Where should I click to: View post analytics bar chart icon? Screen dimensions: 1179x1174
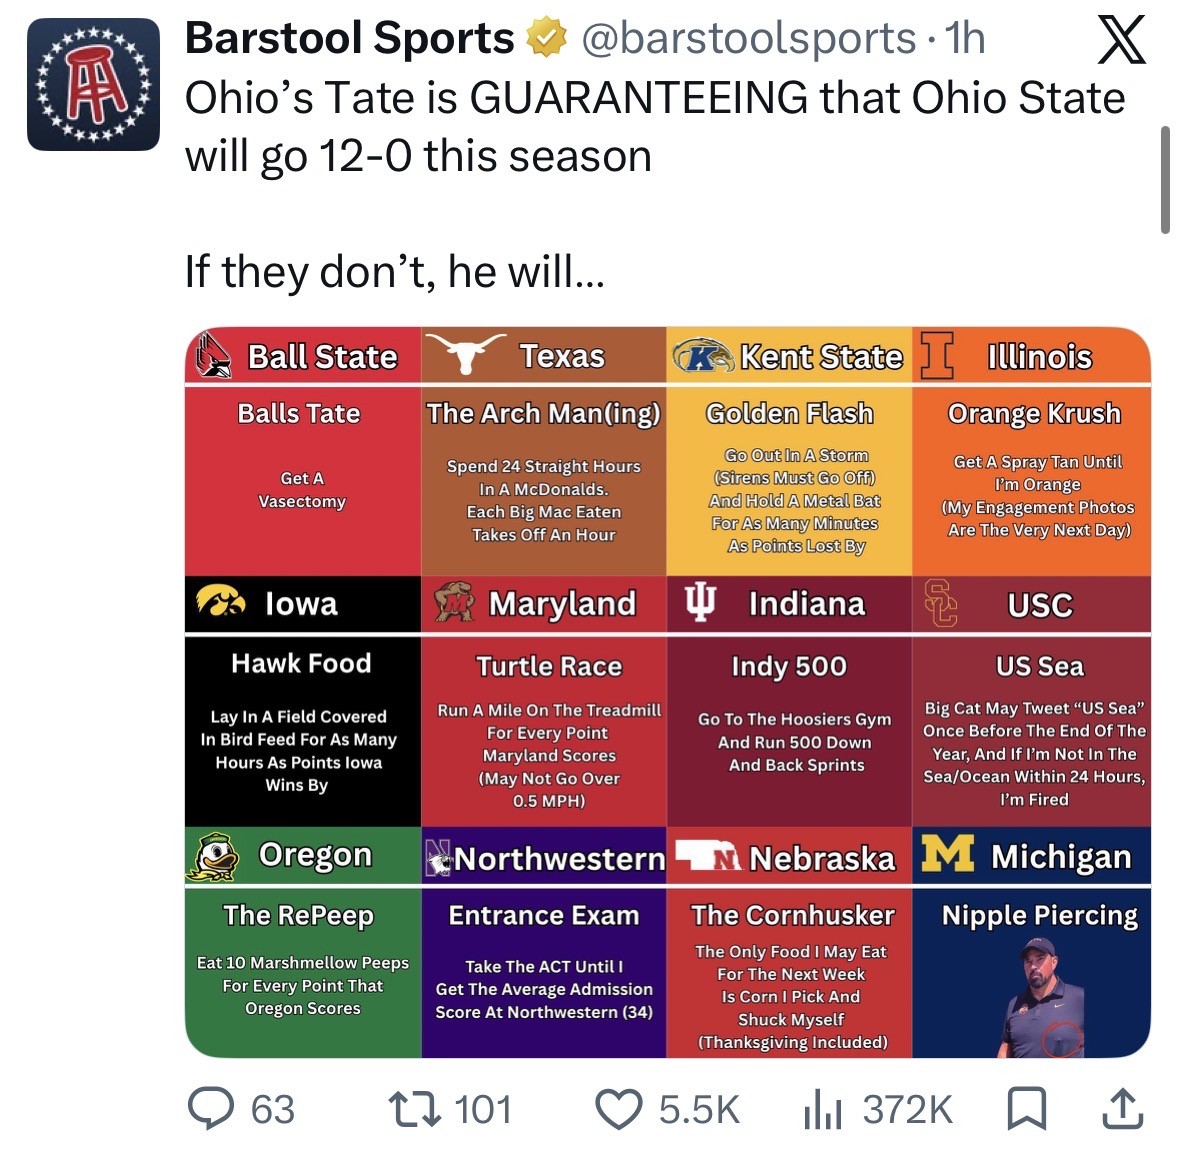pyautogui.click(x=822, y=1110)
